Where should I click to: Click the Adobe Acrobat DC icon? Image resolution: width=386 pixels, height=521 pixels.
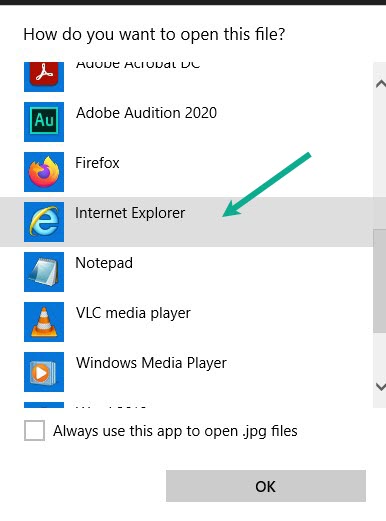(44, 77)
